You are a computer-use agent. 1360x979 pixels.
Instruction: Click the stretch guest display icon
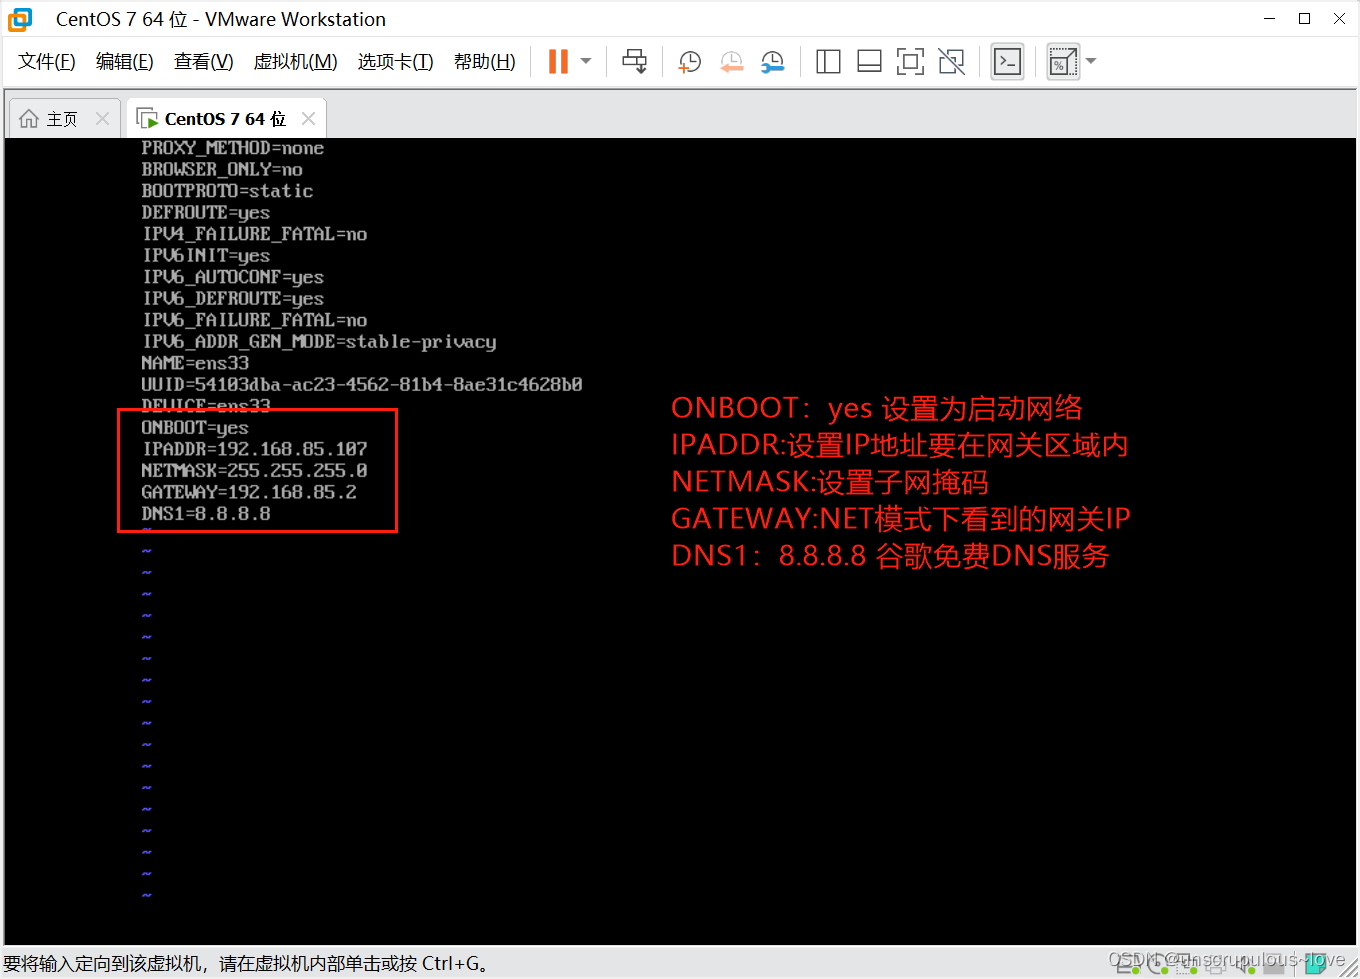pos(1063,62)
